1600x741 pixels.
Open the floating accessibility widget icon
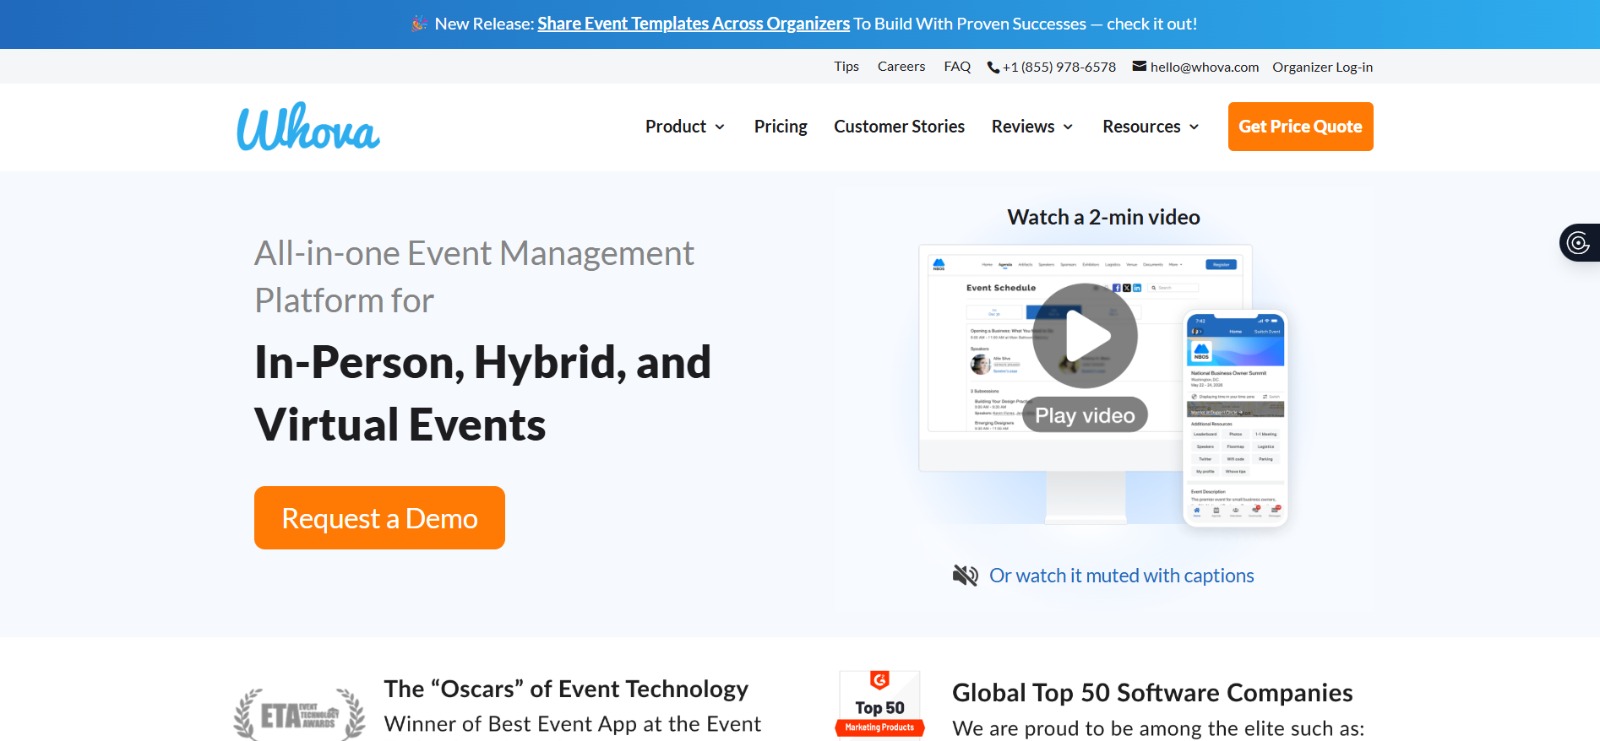pos(1578,243)
